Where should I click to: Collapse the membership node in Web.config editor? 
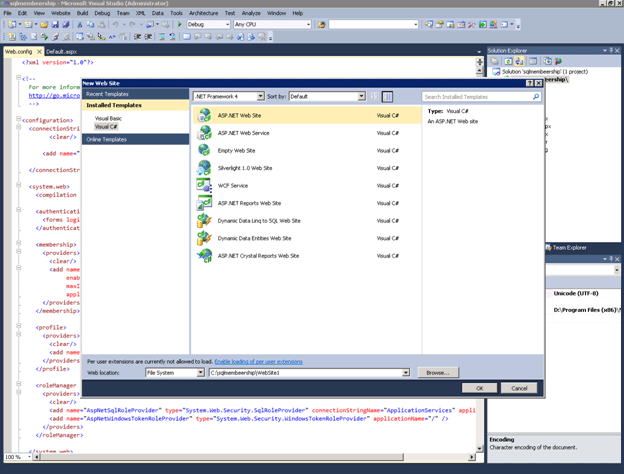click(18, 243)
